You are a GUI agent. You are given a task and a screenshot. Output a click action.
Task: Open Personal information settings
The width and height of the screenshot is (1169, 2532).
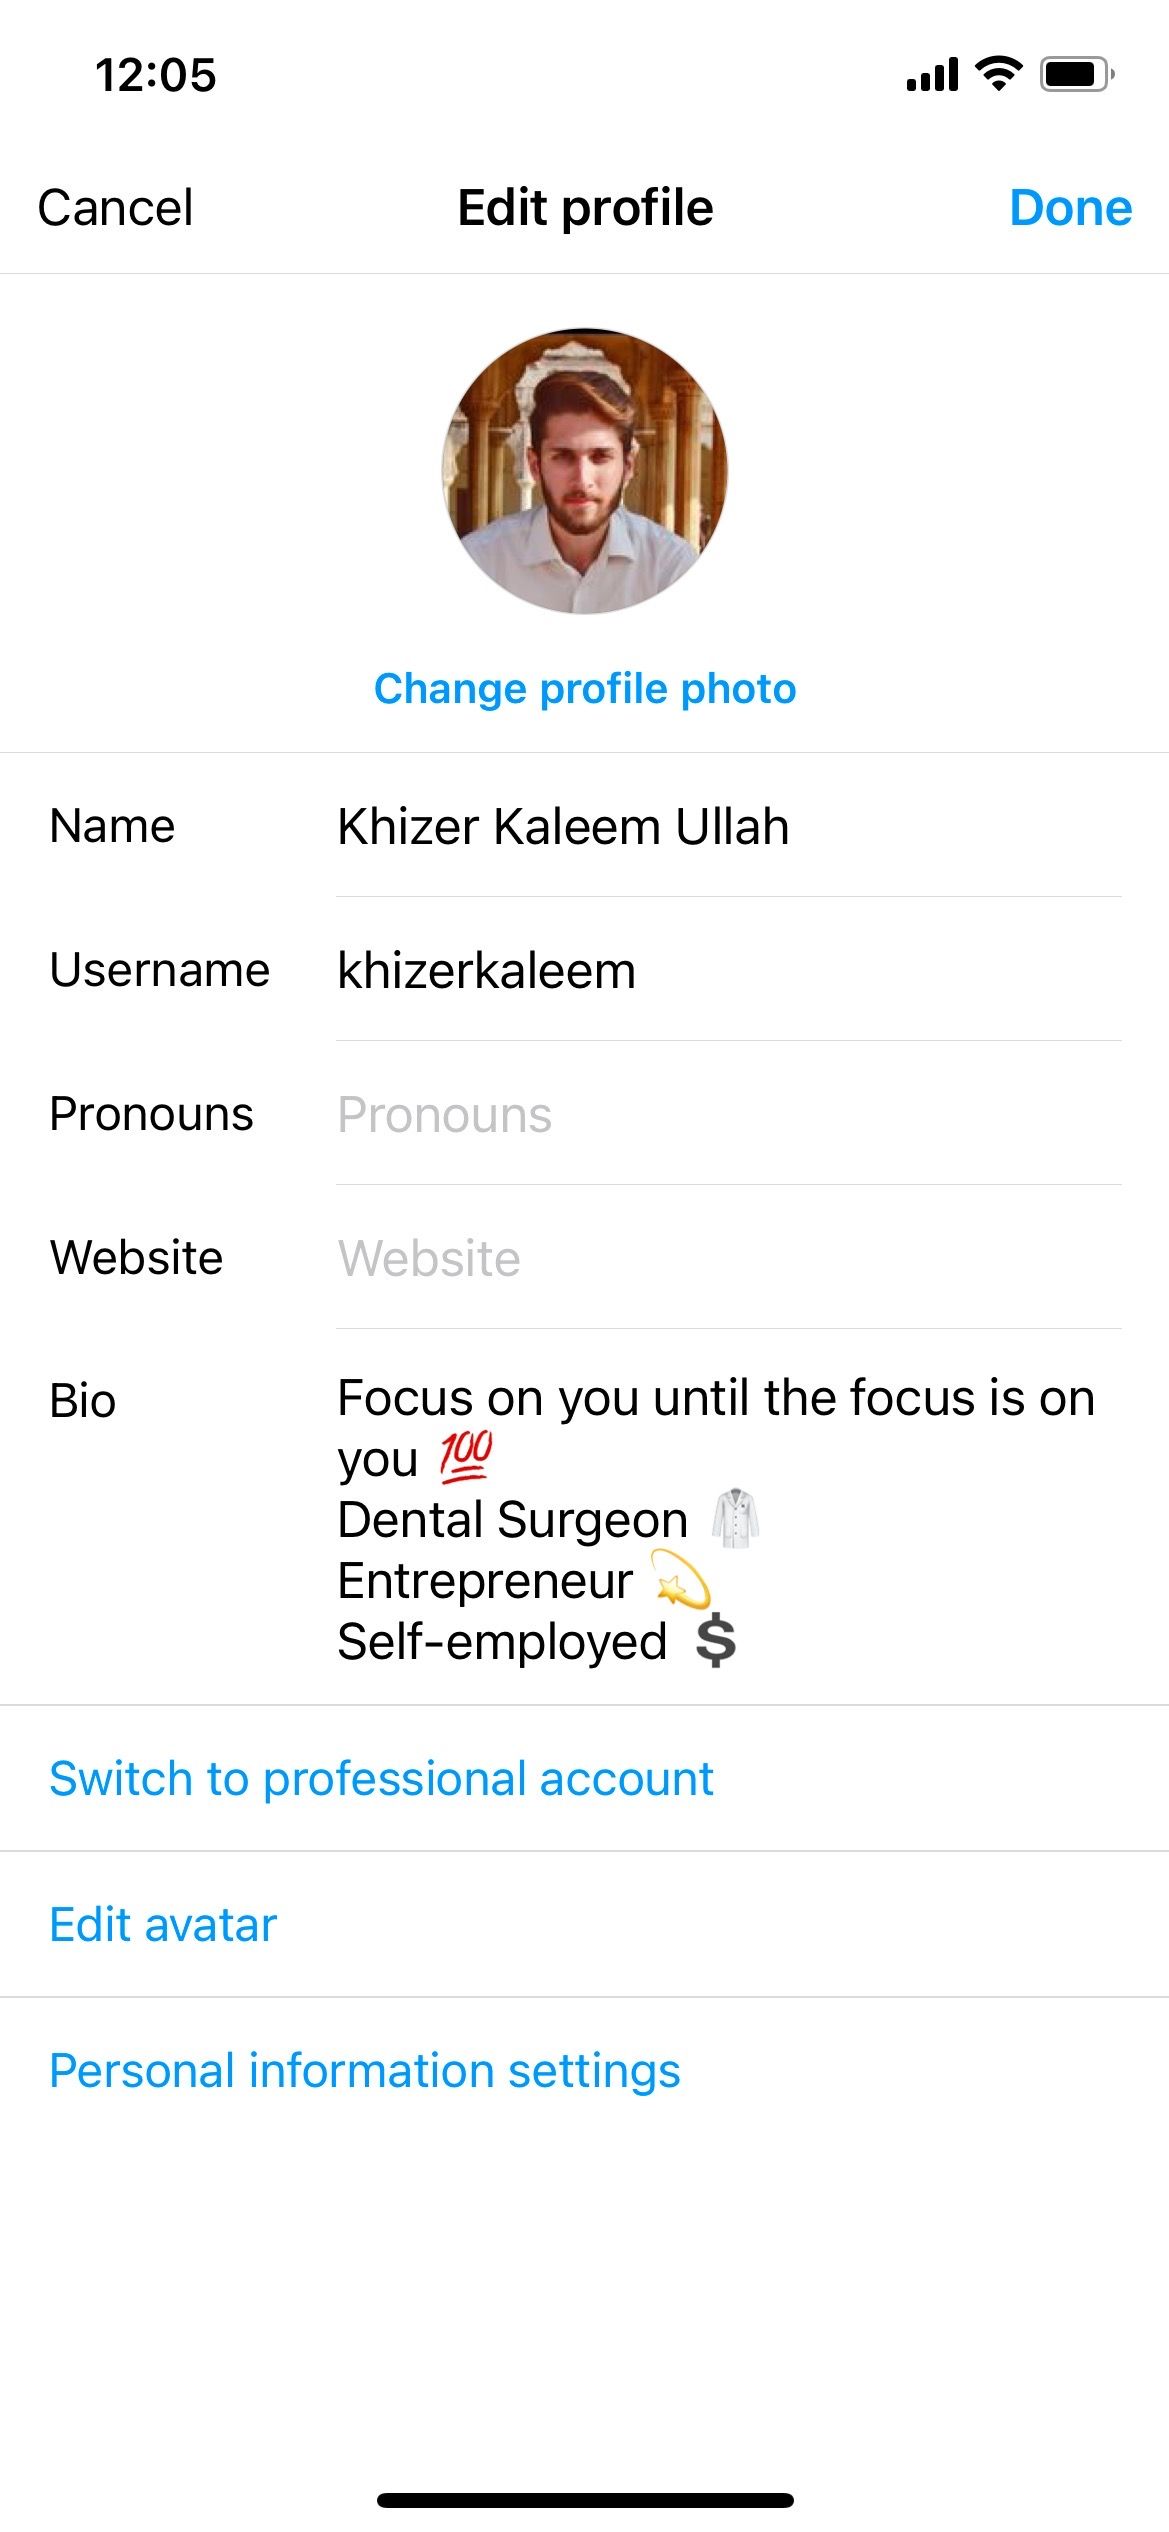click(365, 2071)
